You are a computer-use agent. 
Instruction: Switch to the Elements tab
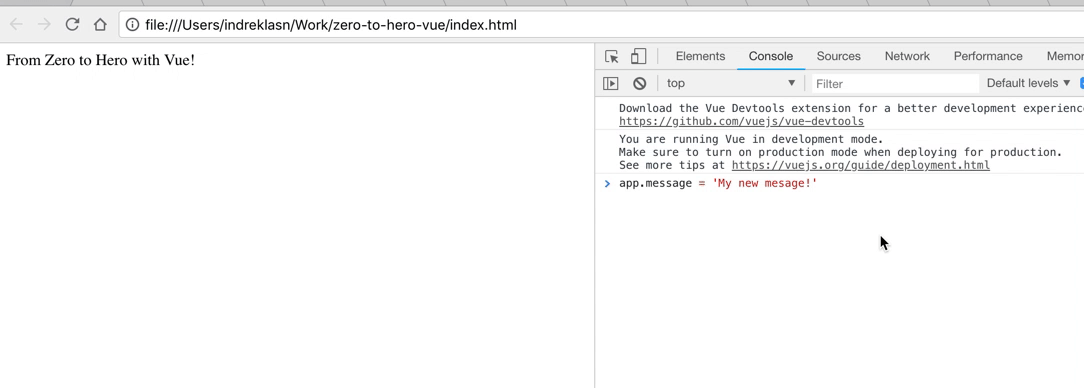(x=700, y=56)
